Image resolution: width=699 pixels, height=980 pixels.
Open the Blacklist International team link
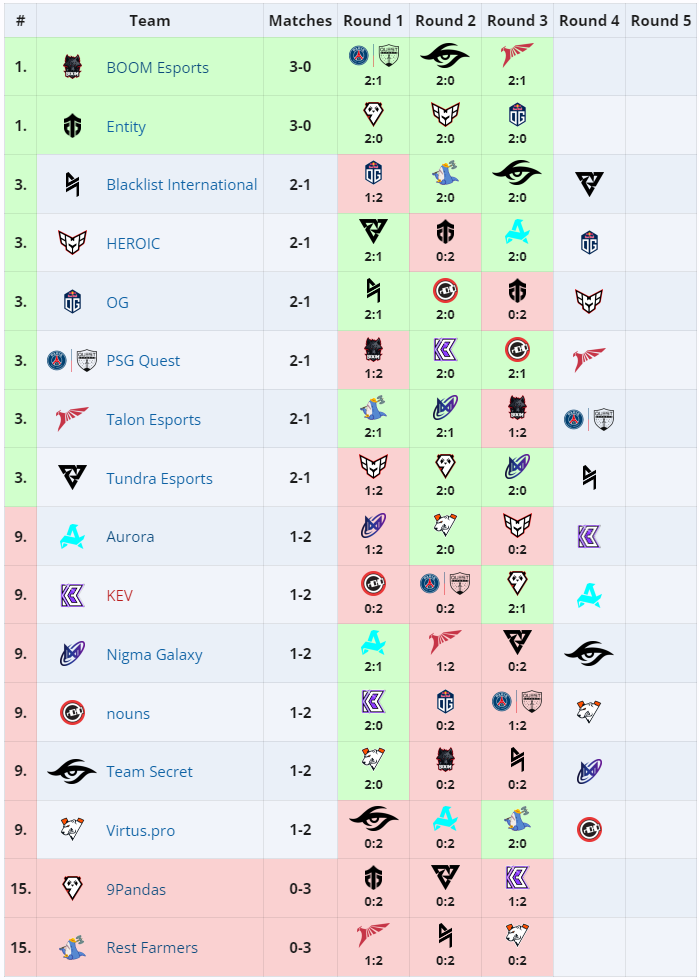coord(182,184)
